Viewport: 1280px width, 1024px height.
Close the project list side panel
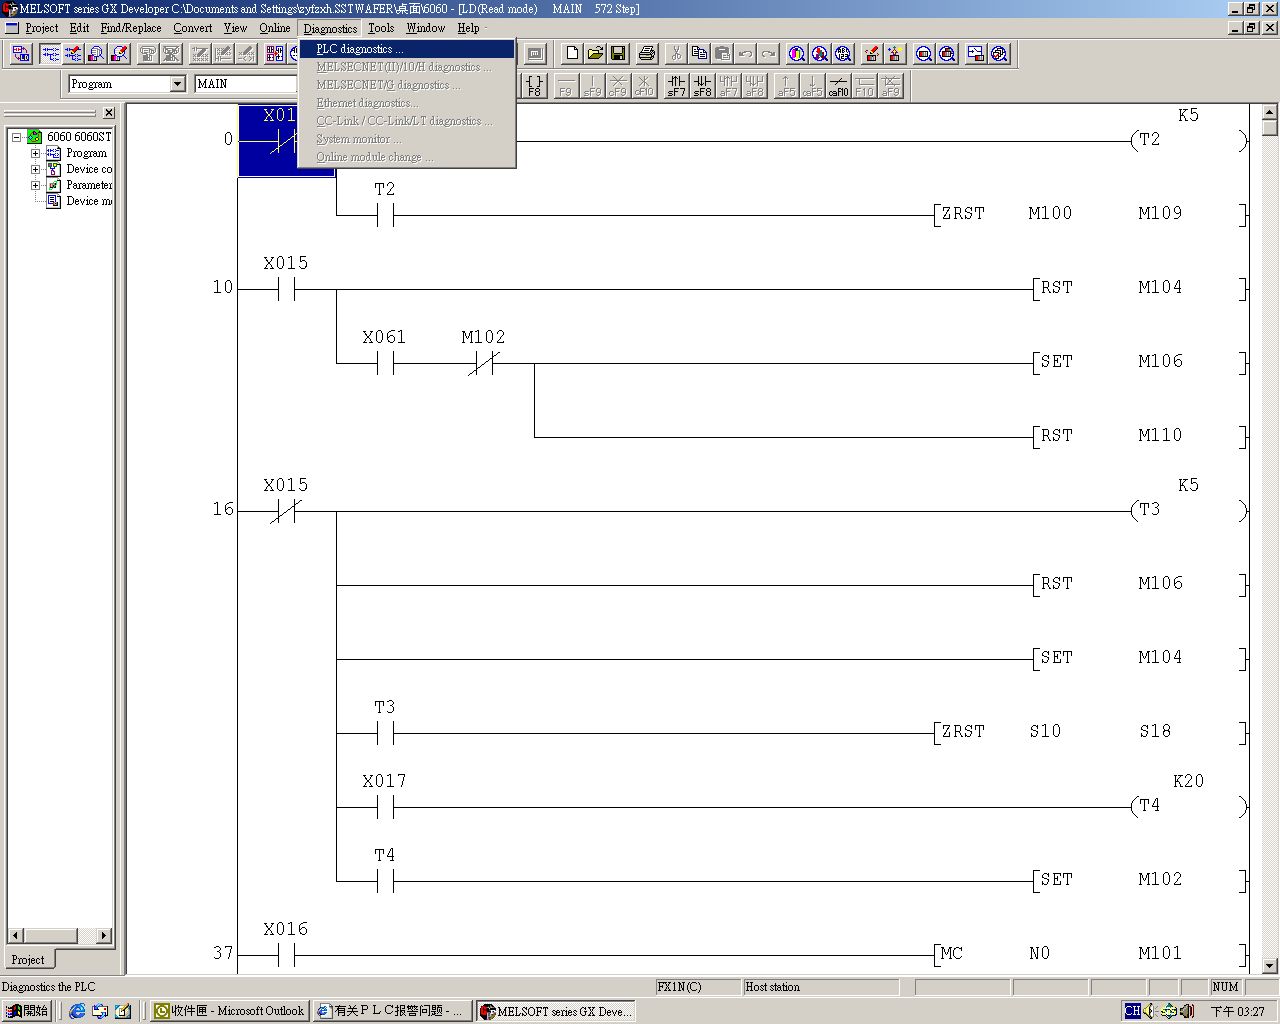point(109,113)
